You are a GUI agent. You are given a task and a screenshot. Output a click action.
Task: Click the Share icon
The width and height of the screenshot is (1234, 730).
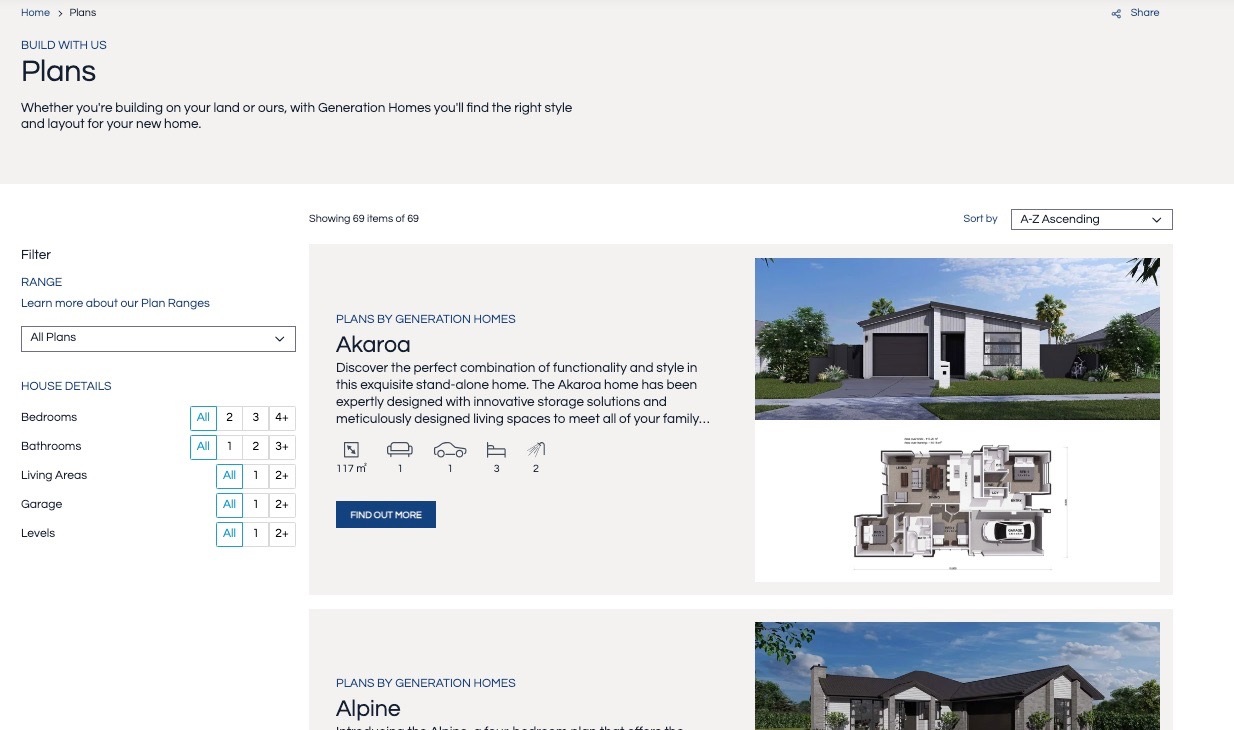[x=1116, y=13]
